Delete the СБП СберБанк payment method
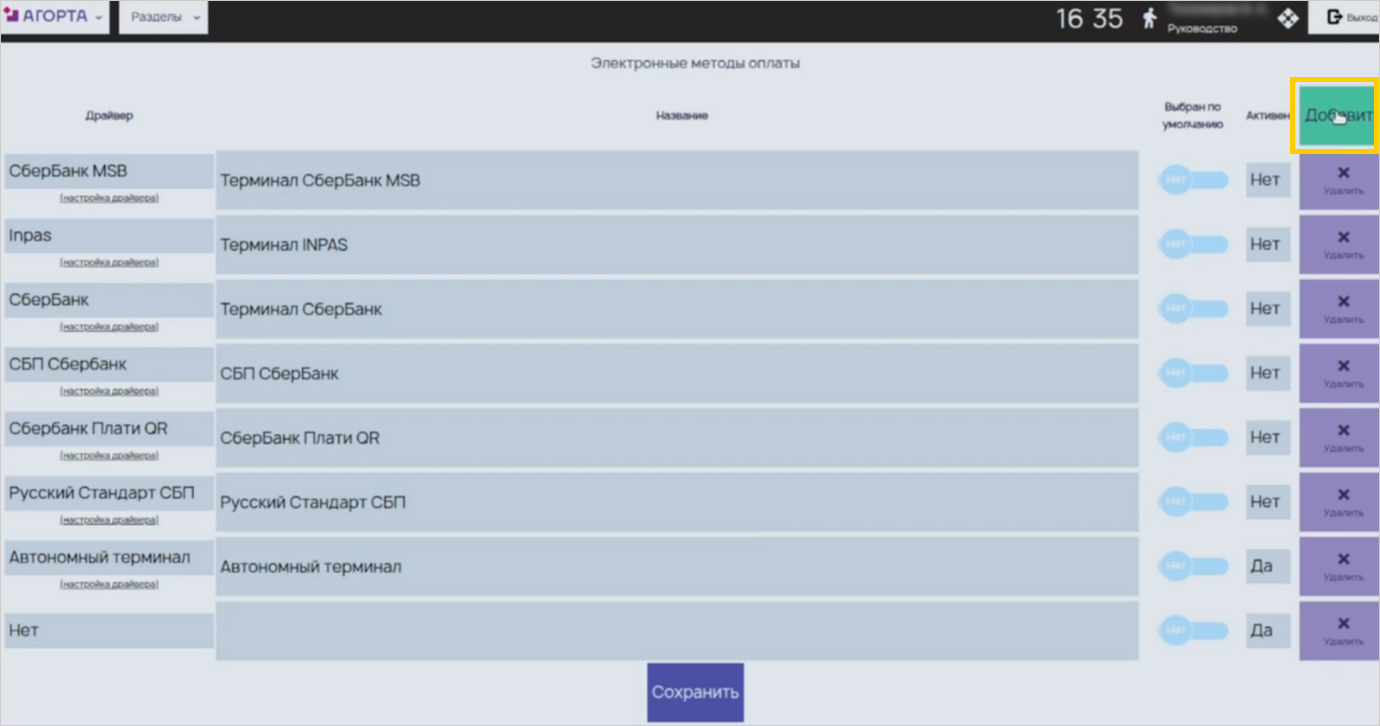The height and width of the screenshot is (726, 1380). (x=1338, y=373)
